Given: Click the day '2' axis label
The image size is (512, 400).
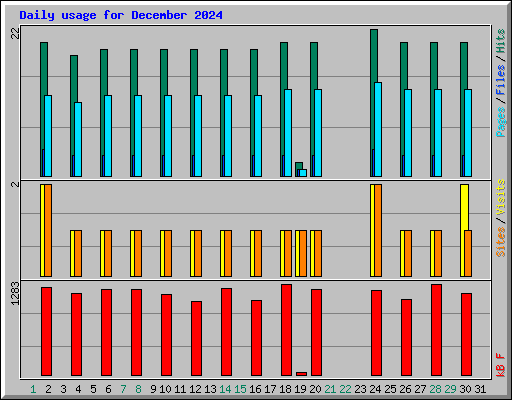Looking at the screenshot, I should point(48,389).
